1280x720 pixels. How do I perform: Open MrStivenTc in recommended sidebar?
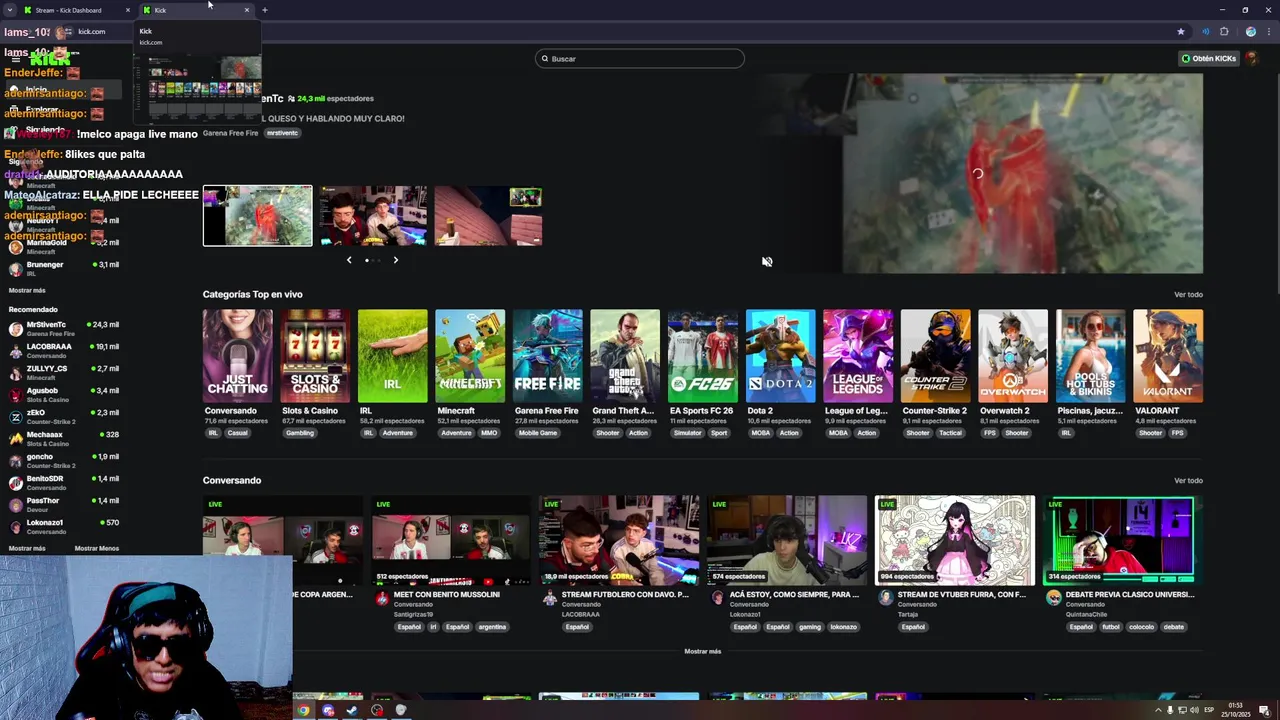63,328
